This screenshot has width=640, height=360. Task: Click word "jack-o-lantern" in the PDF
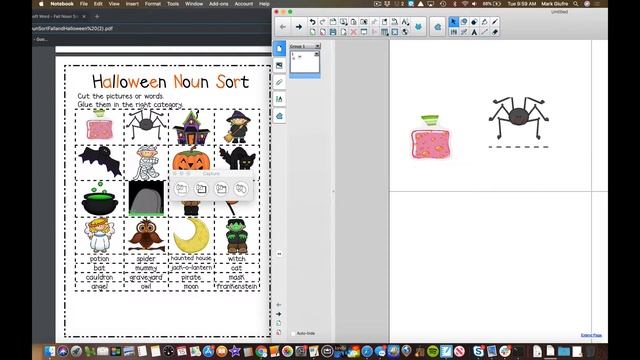tap(191, 268)
